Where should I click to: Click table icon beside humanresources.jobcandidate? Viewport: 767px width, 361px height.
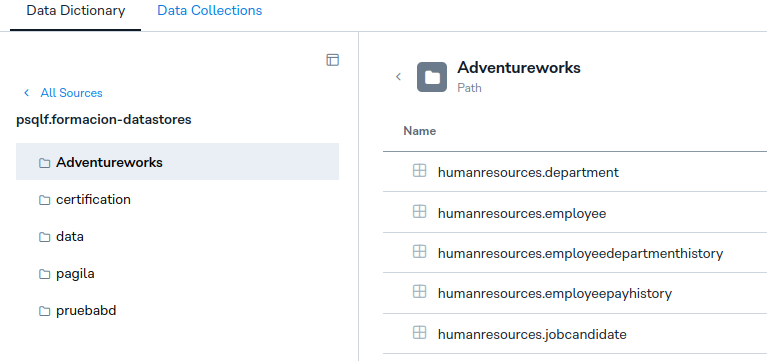(419, 334)
